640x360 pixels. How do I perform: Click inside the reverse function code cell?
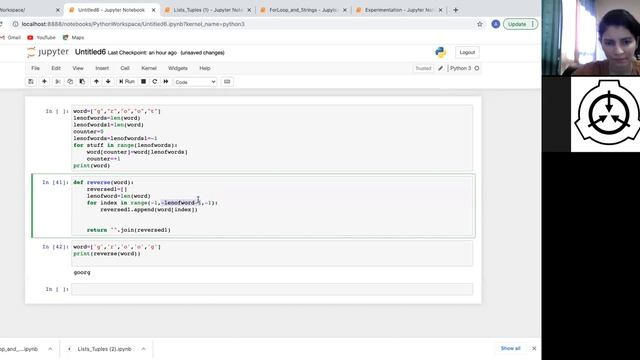point(272,206)
